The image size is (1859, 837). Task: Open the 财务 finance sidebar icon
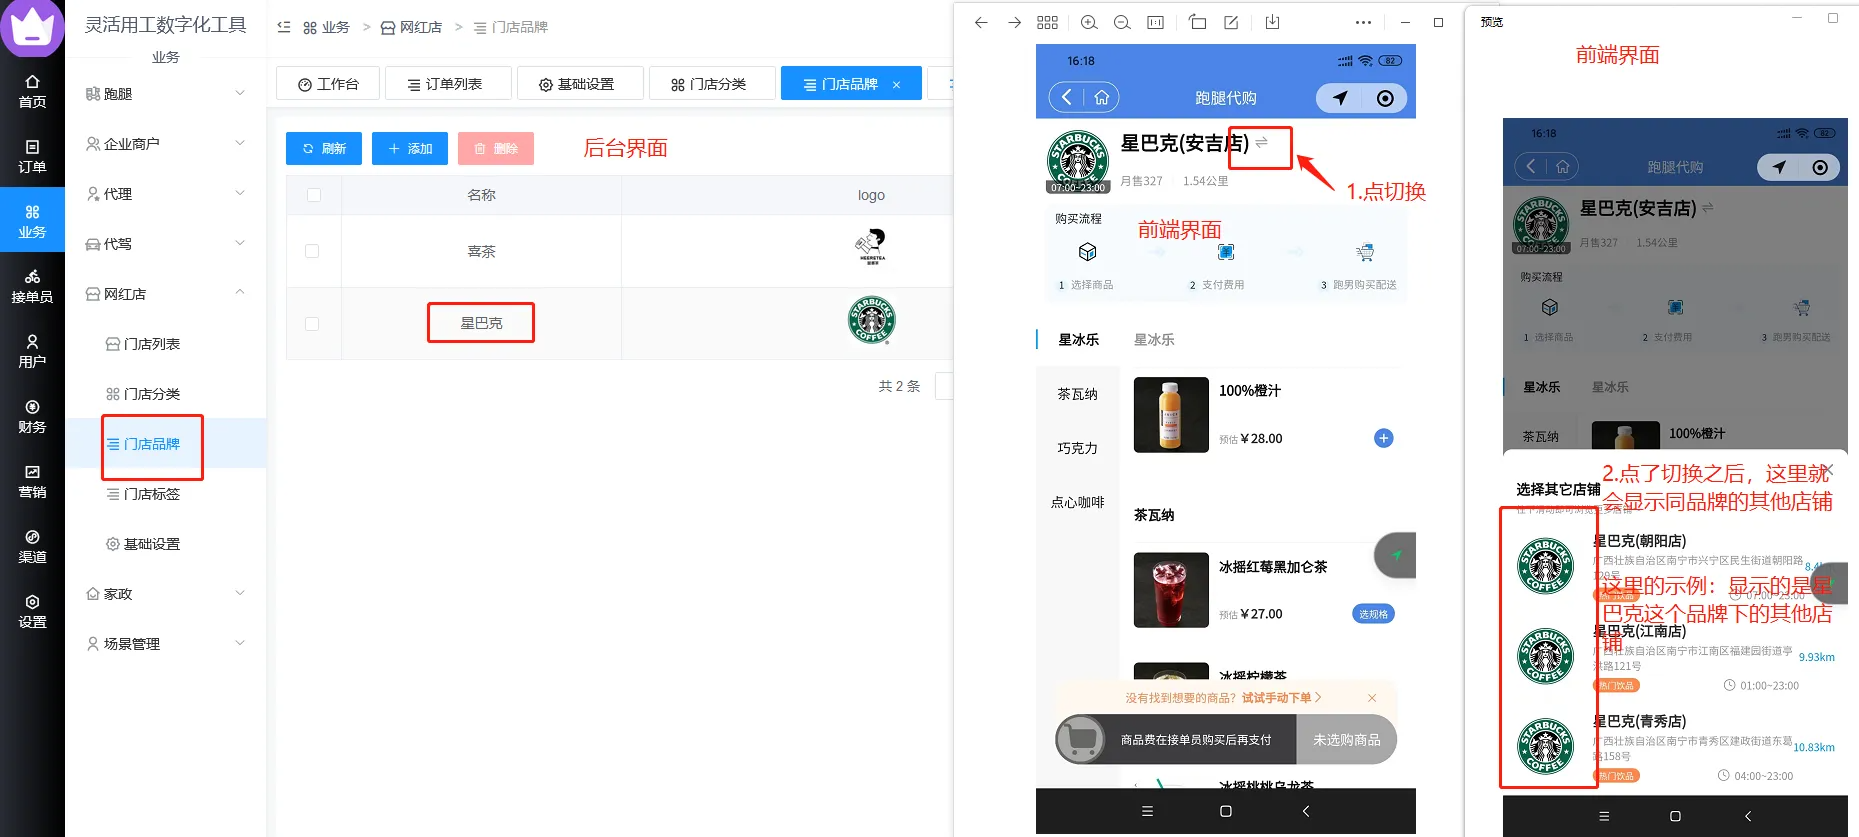click(x=32, y=416)
